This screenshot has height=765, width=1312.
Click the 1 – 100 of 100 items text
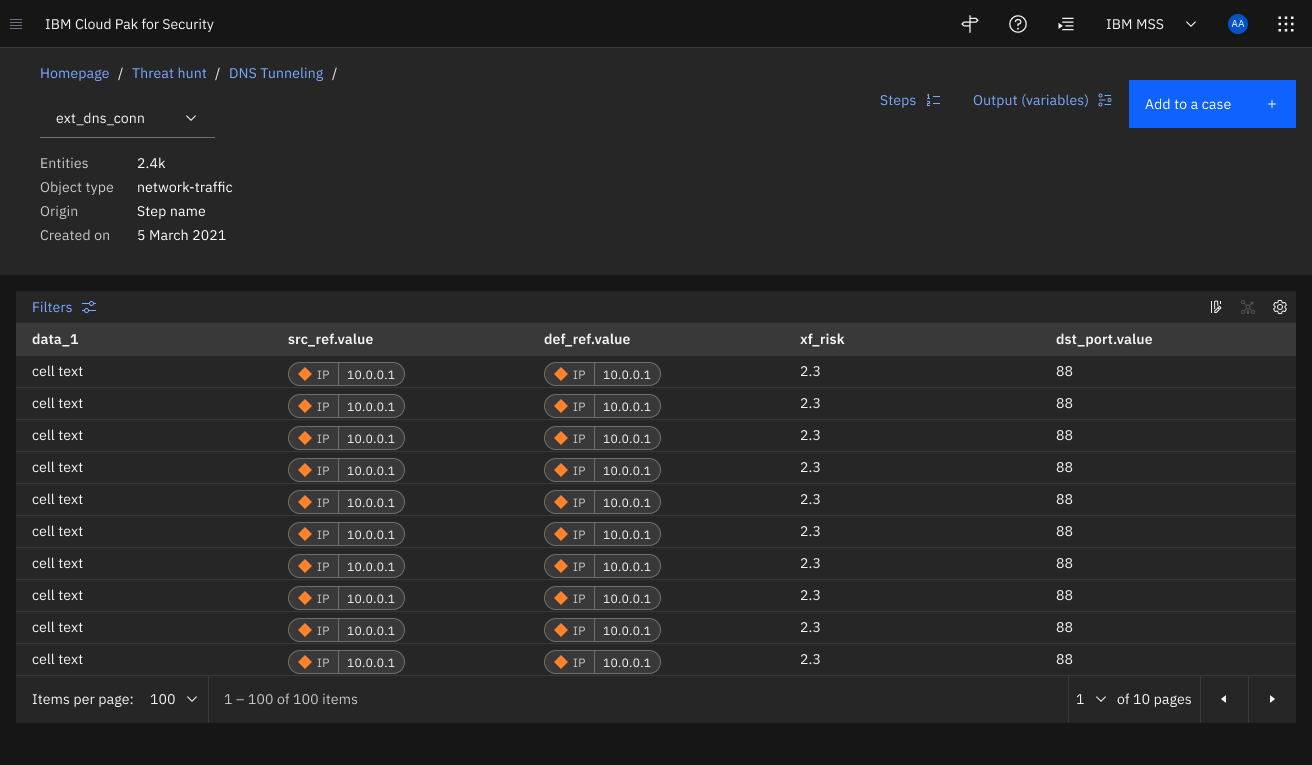(291, 699)
